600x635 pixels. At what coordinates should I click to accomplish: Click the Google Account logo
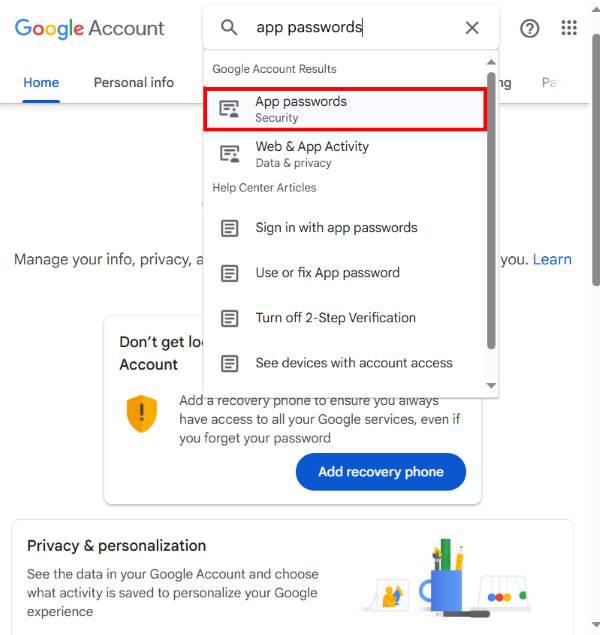pyautogui.click(x=90, y=28)
